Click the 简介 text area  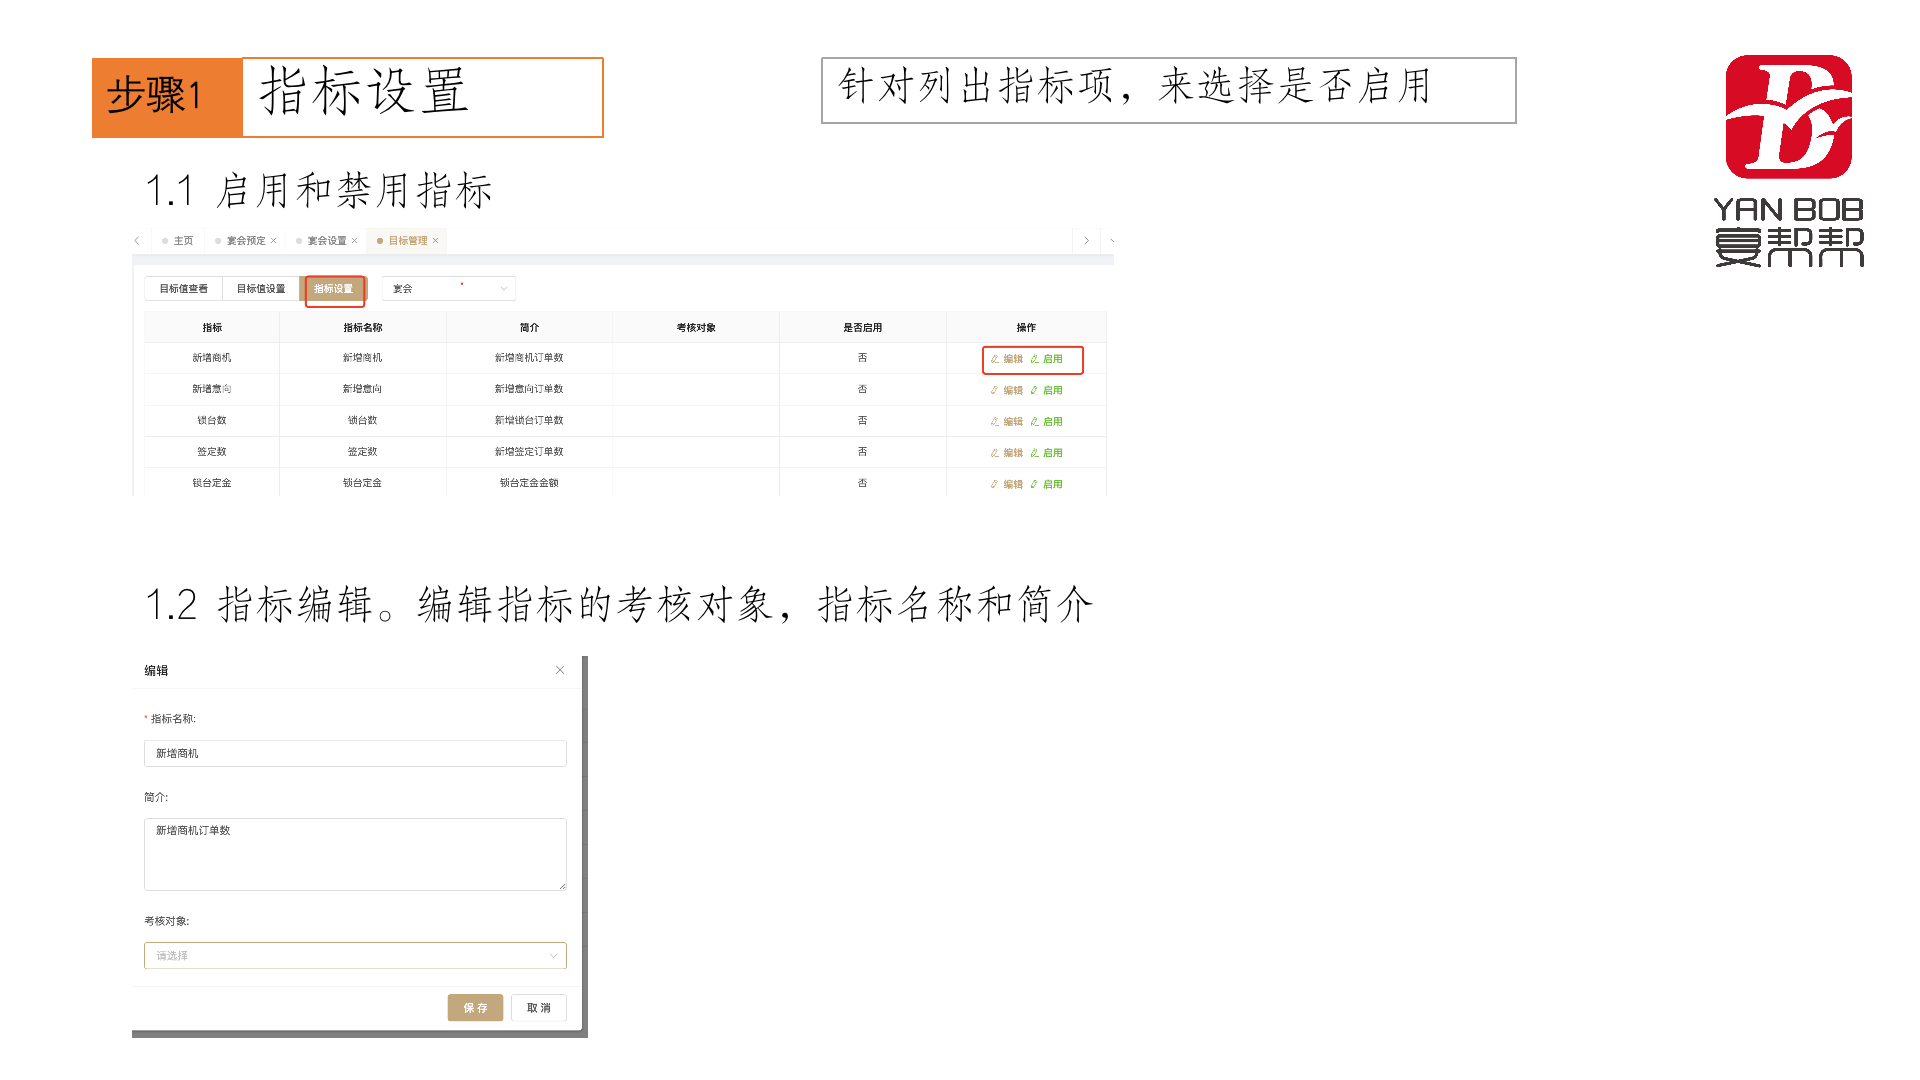click(x=355, y=854)
